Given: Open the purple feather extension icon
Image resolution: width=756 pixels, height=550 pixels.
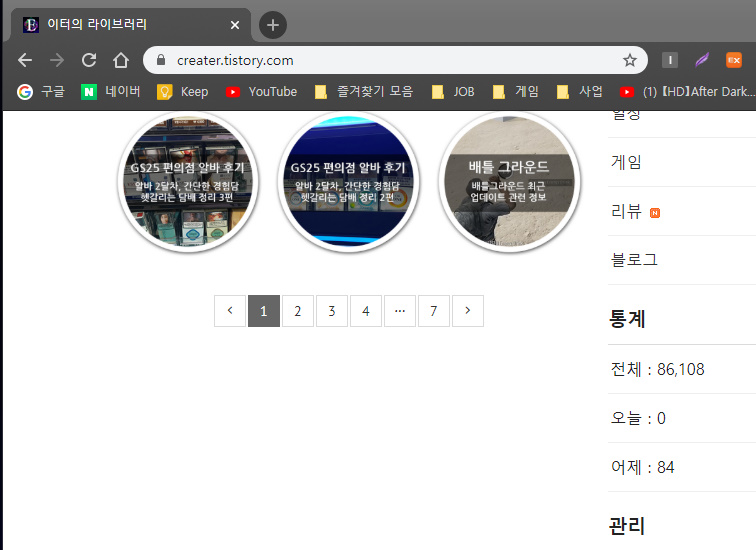Looking at the screenshot, I should pos(702,60).
